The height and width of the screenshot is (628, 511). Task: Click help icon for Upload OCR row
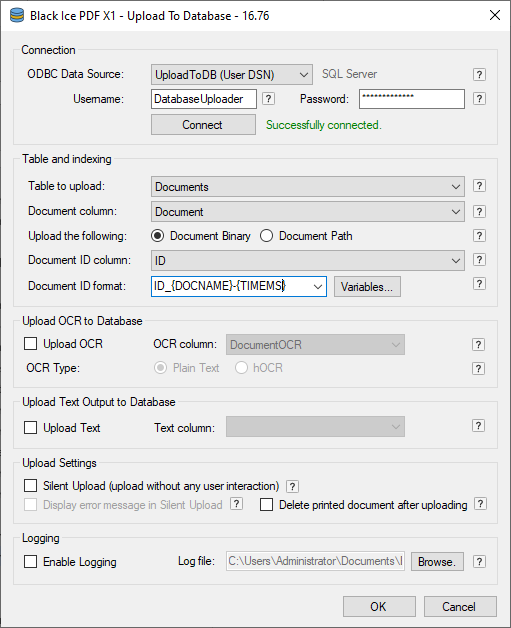click(x=478, y=344)
